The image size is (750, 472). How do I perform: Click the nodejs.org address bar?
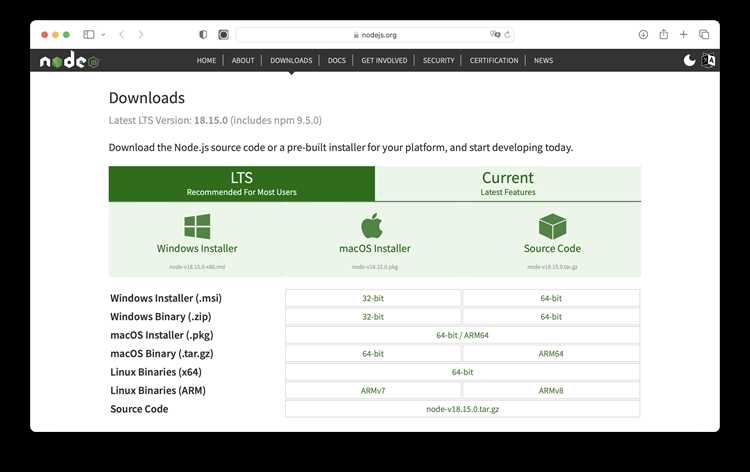pyautogui.click(x=375, y=35)
